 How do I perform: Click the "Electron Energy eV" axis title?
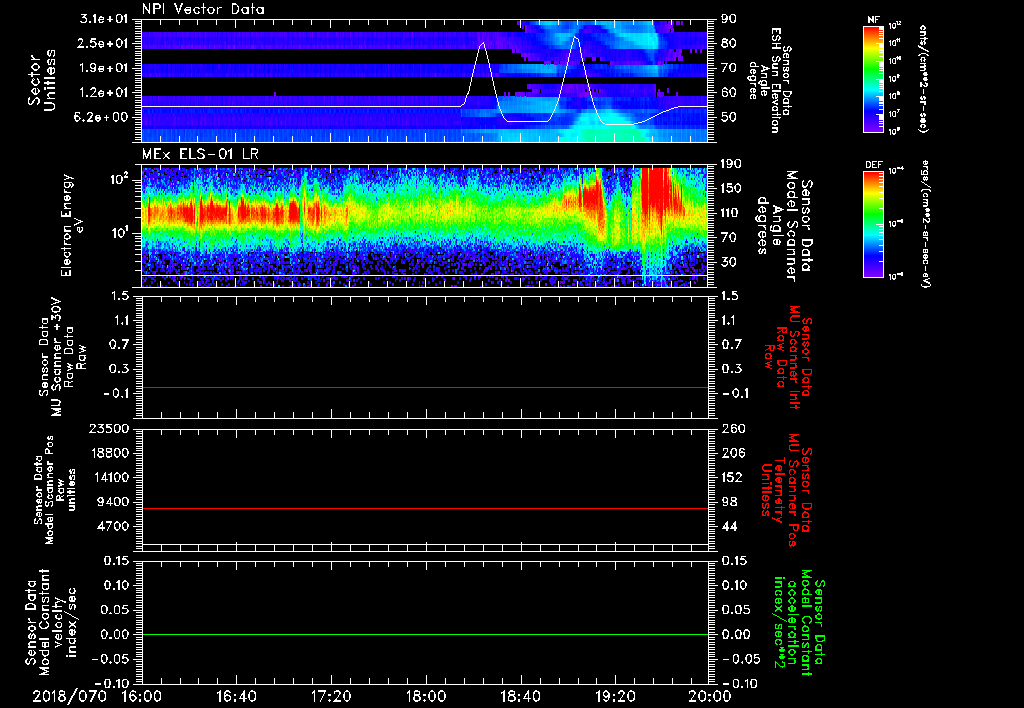73,225
